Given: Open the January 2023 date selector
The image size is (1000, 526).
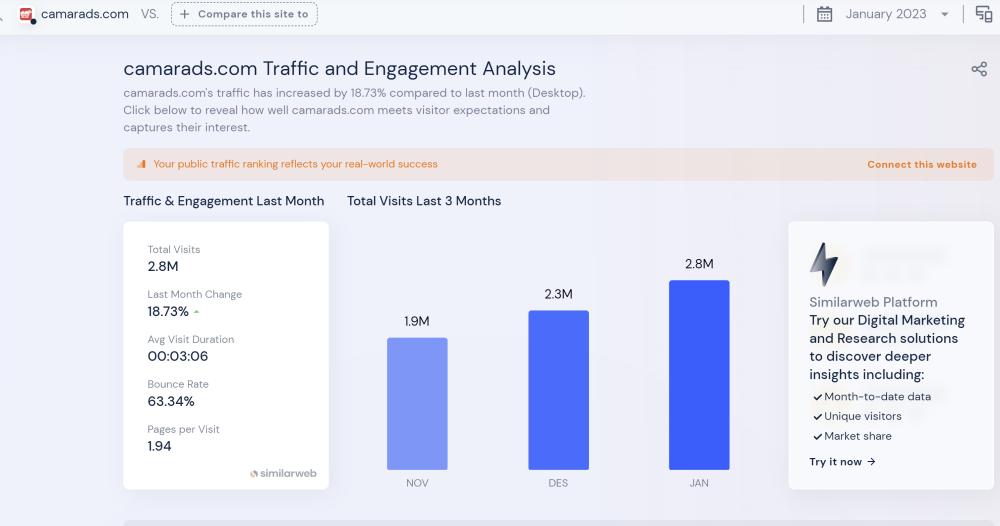Looking at the screenshot, I should (885, 14).
